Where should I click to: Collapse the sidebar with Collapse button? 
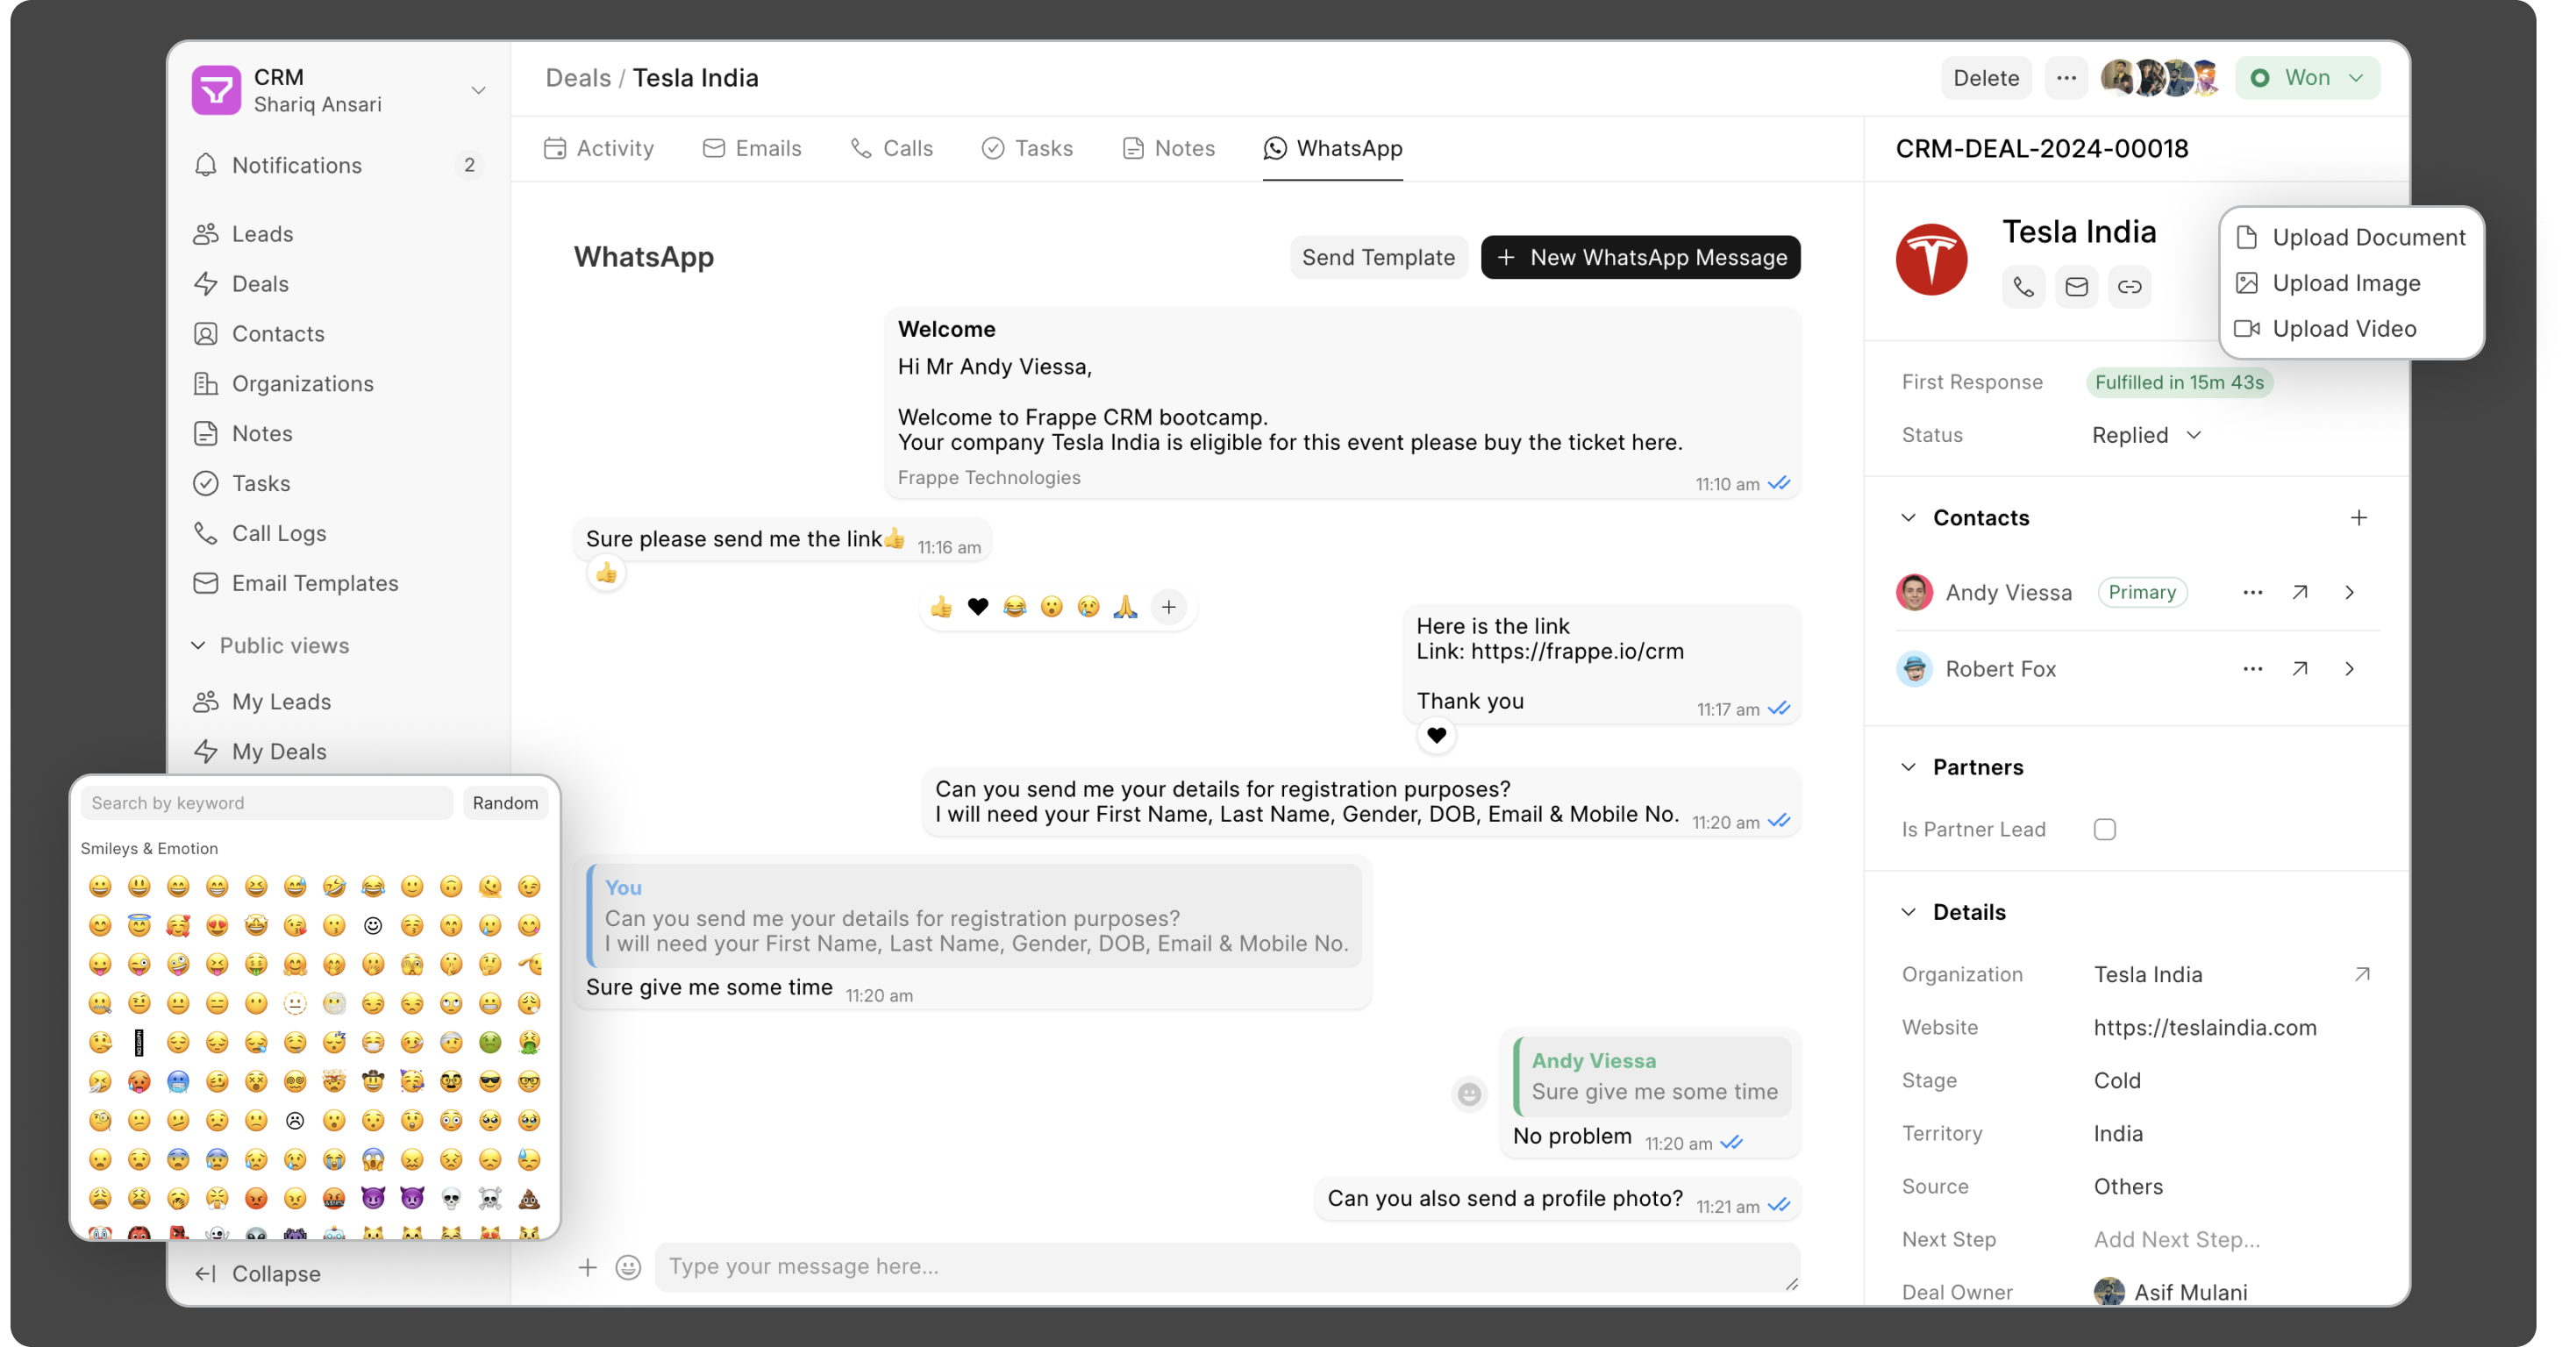[x=258, y=1274]
